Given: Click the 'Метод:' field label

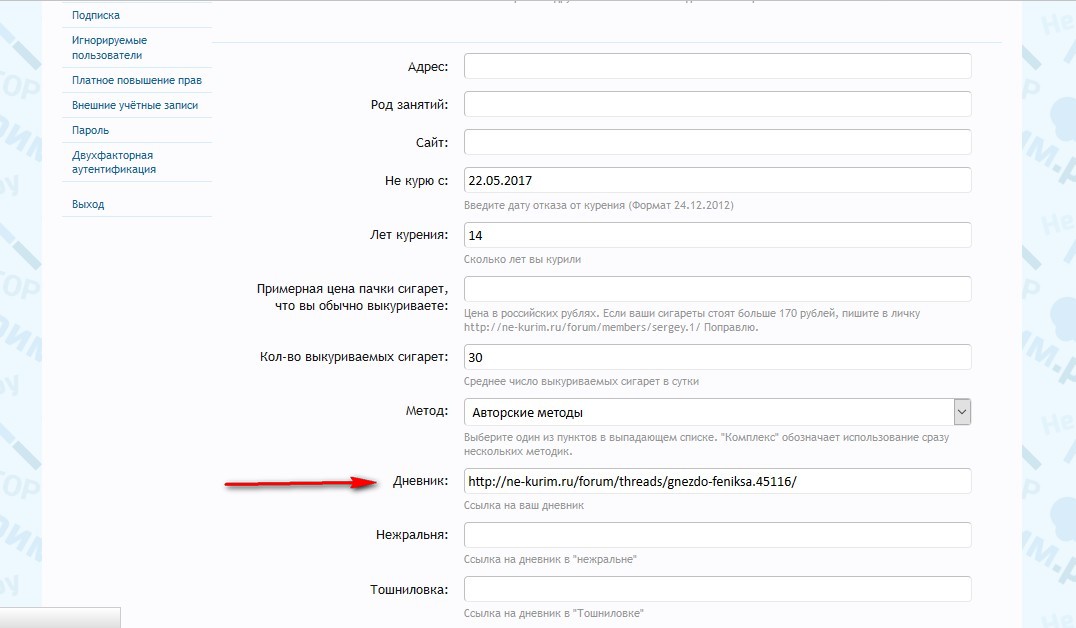Looking at the screenshot, I should click(427, 411).
